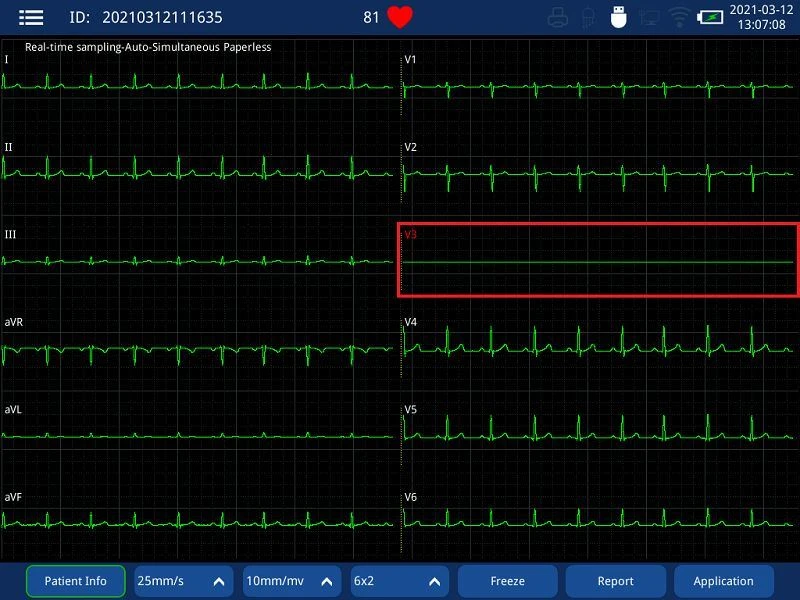Select the V6 lead label

tap(410, 497)
